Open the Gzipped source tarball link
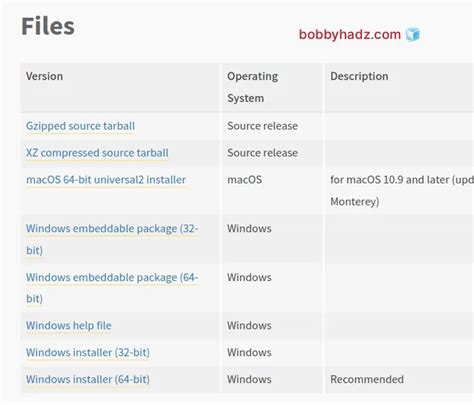 tap(80, 126)
